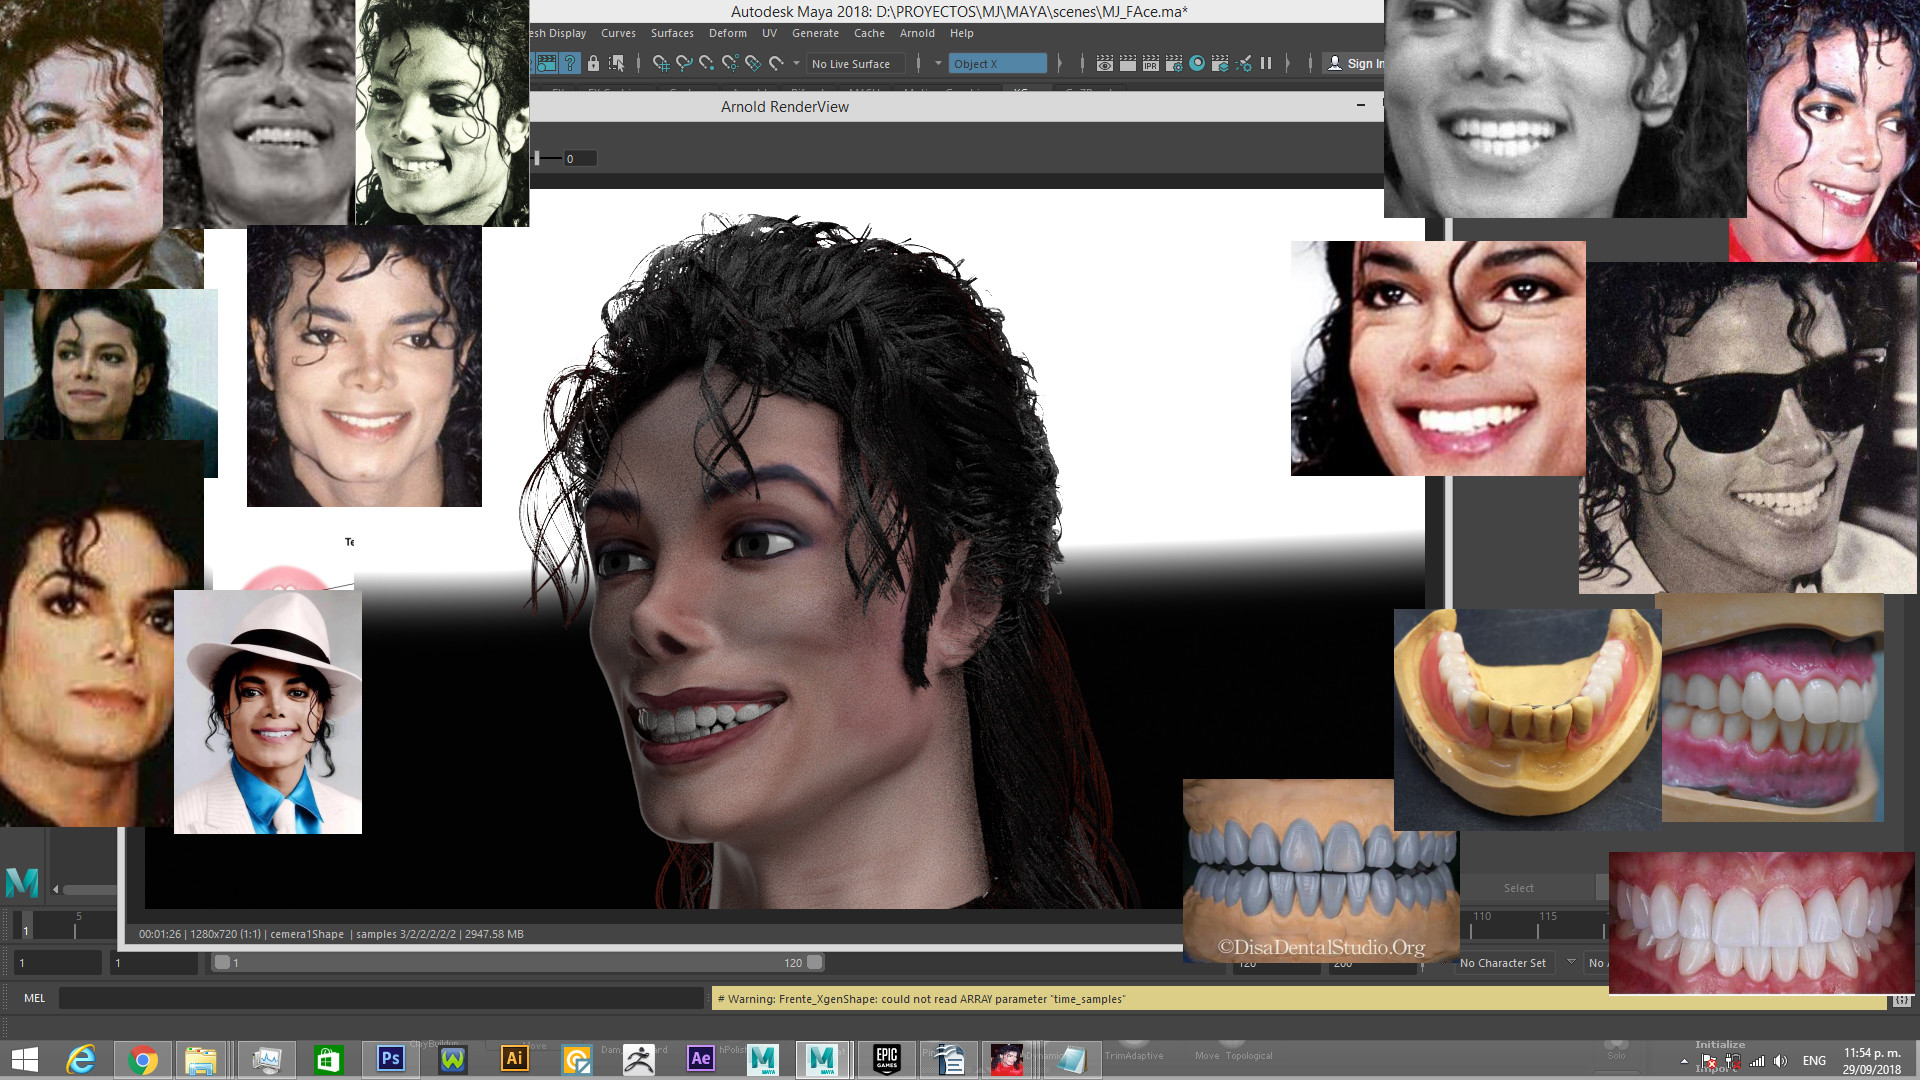Click the MEL command input field

tap(380, 998)
